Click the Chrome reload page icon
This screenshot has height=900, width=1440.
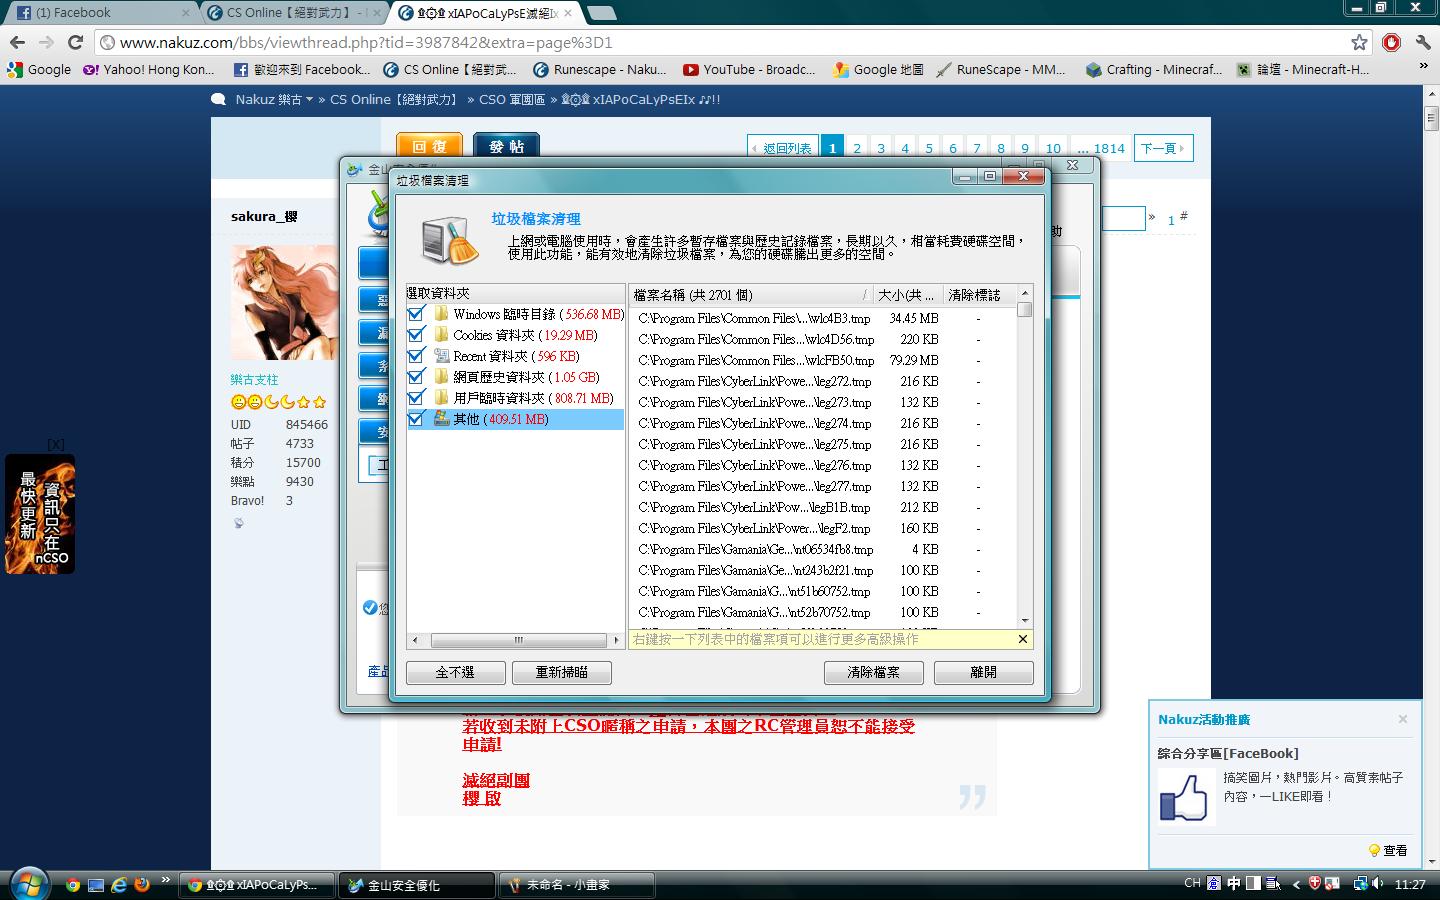click(x=75, y=42)
